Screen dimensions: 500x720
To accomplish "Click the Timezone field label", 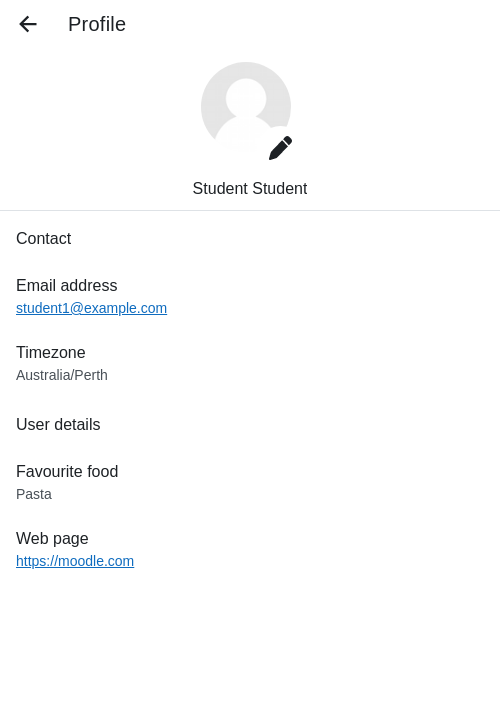I will point(51,353).
